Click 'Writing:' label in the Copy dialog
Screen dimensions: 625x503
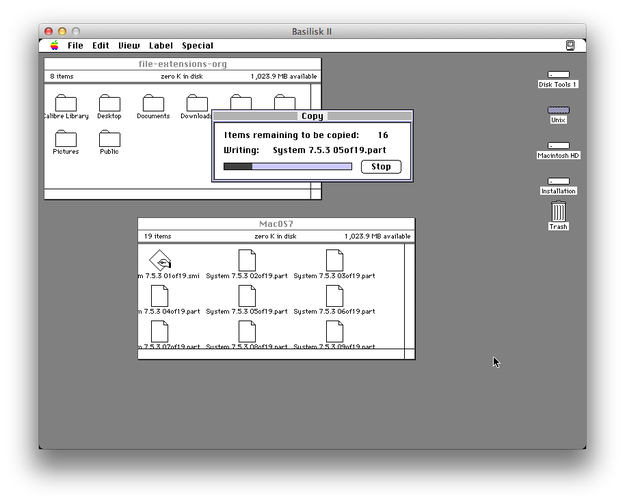pyautogui.click(x=241, y=150)
